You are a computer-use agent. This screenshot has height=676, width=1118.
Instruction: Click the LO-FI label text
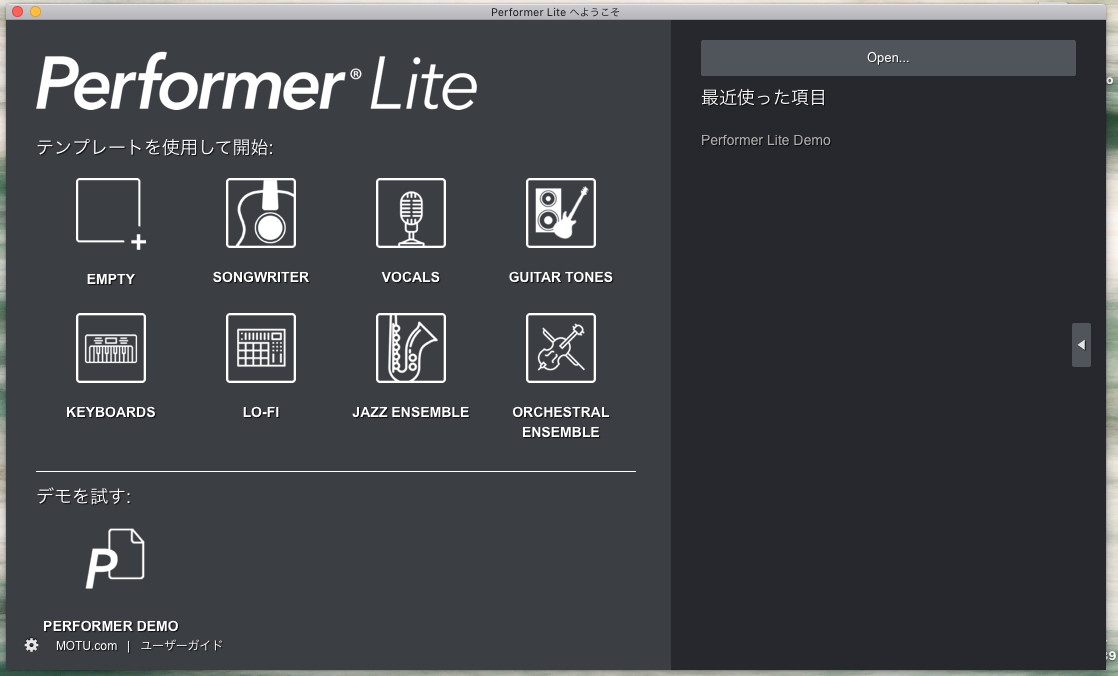(x=261, y=412)
